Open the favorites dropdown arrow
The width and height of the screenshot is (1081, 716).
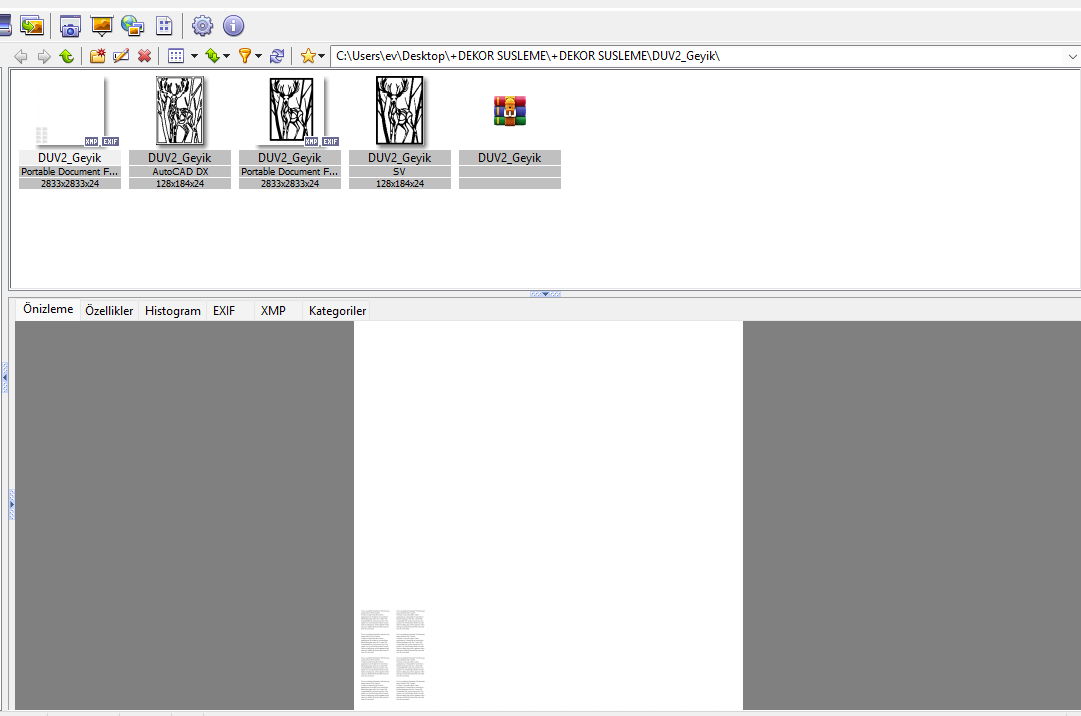[321, 56]
